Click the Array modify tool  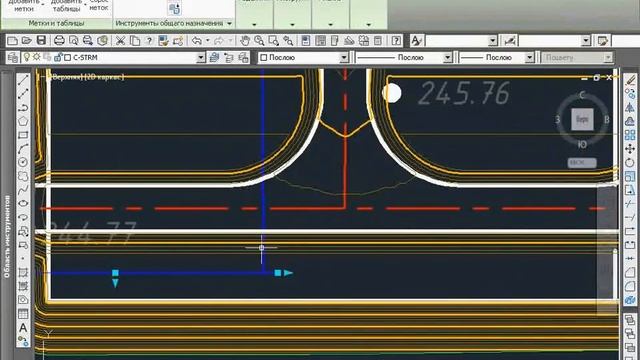[630, 135]
